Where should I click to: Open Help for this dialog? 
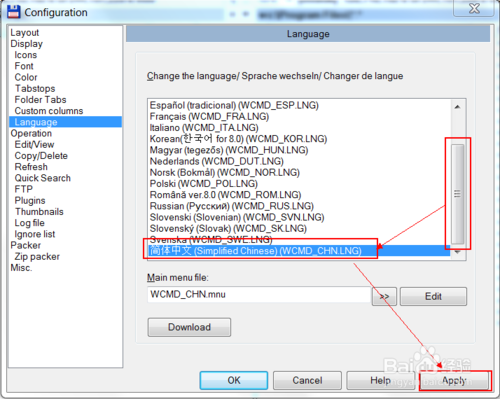point(380,380)
